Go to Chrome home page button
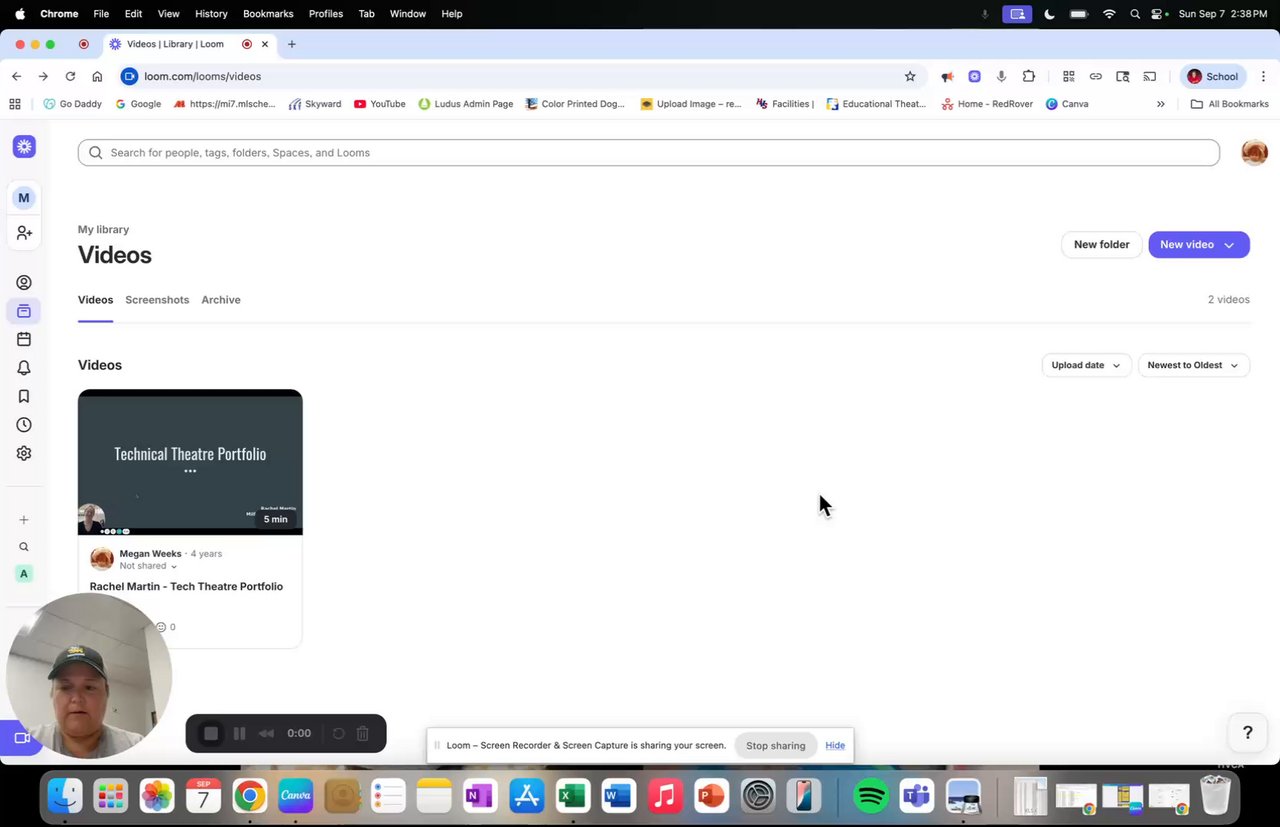This screenshot has height=827, width=1280. 97,76
